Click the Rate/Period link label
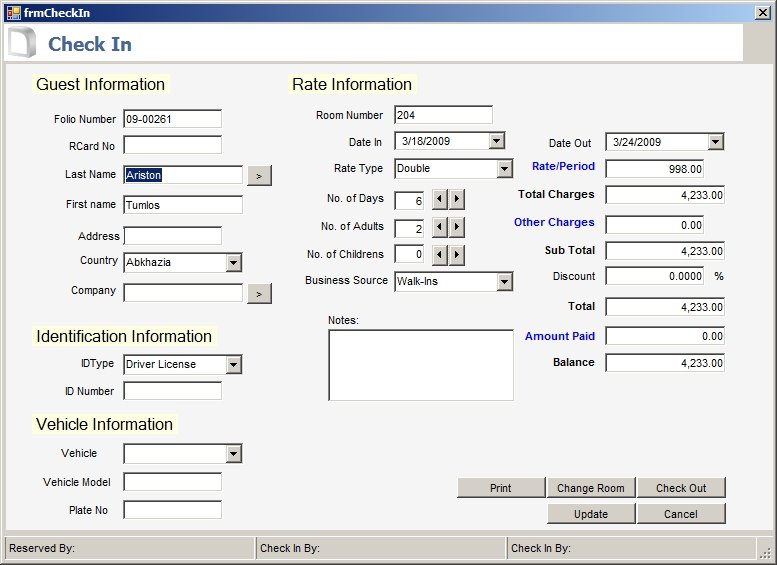The width and height of the screenshot is (777, 565). [563, 166]
